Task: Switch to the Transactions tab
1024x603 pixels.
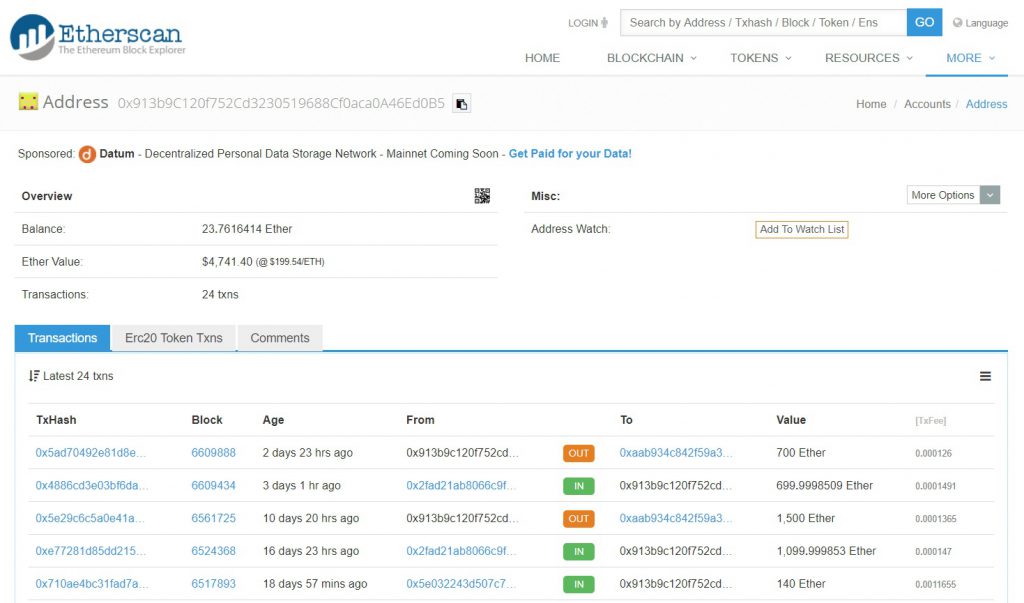Action: click(x=63, y=338)
